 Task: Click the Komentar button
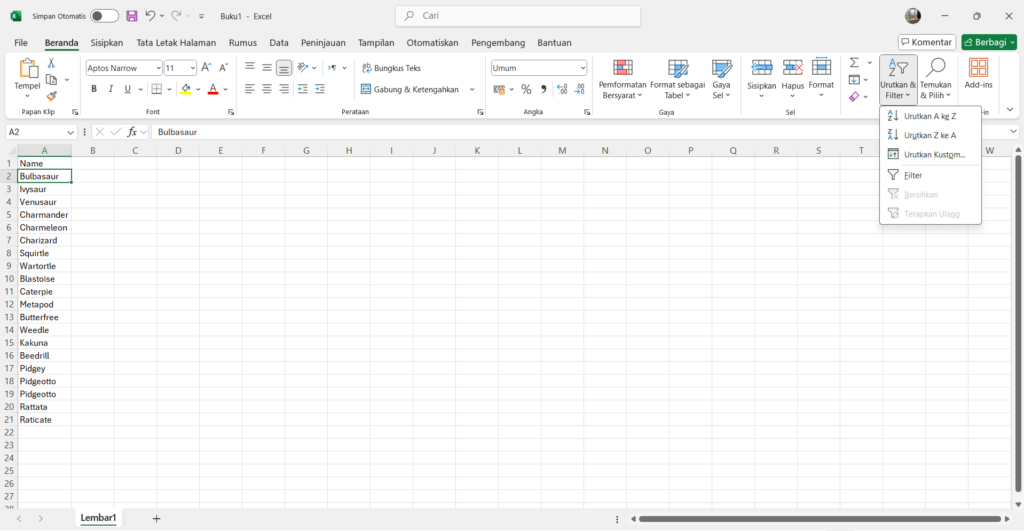927,42
